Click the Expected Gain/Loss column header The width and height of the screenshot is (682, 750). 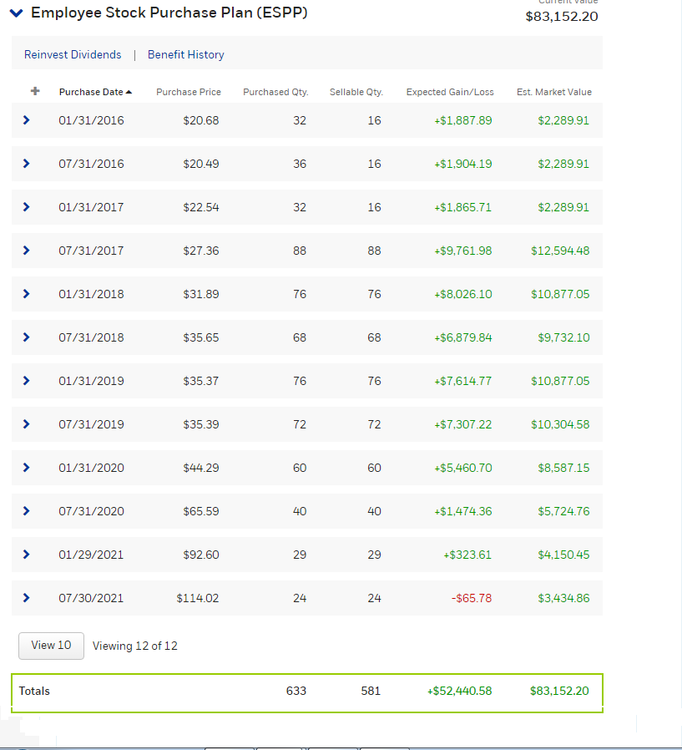449,92
